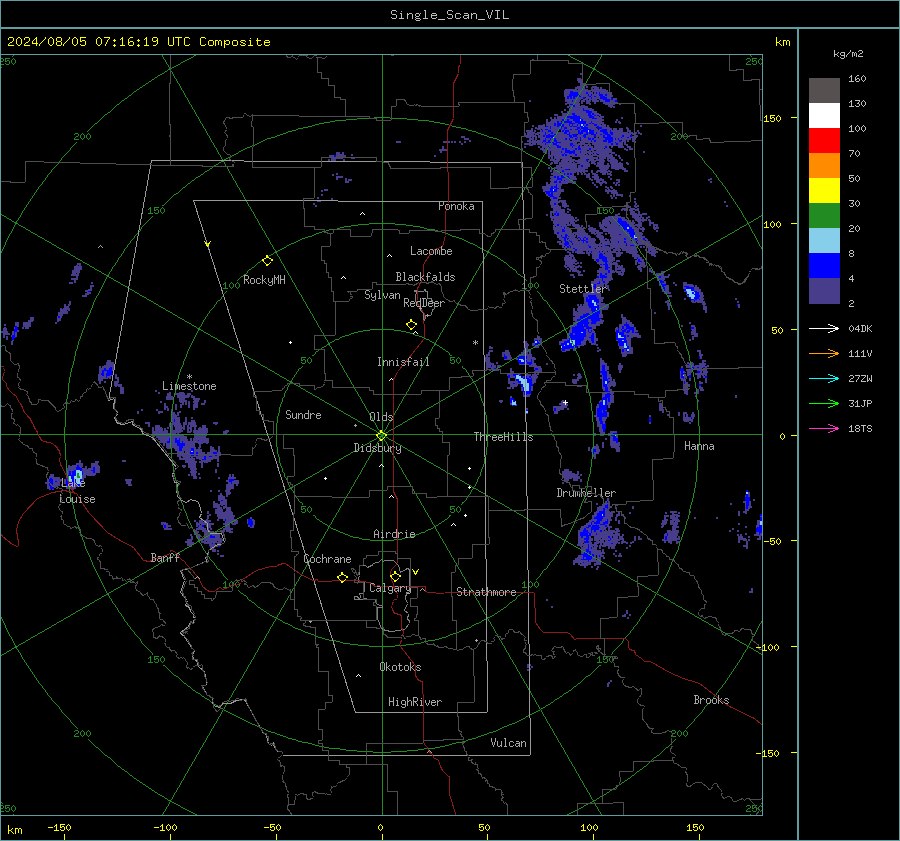The width and height of the screenshot is (900, 841).
Task: Select the green 20-30 color swatch
Action: [824, 216]
